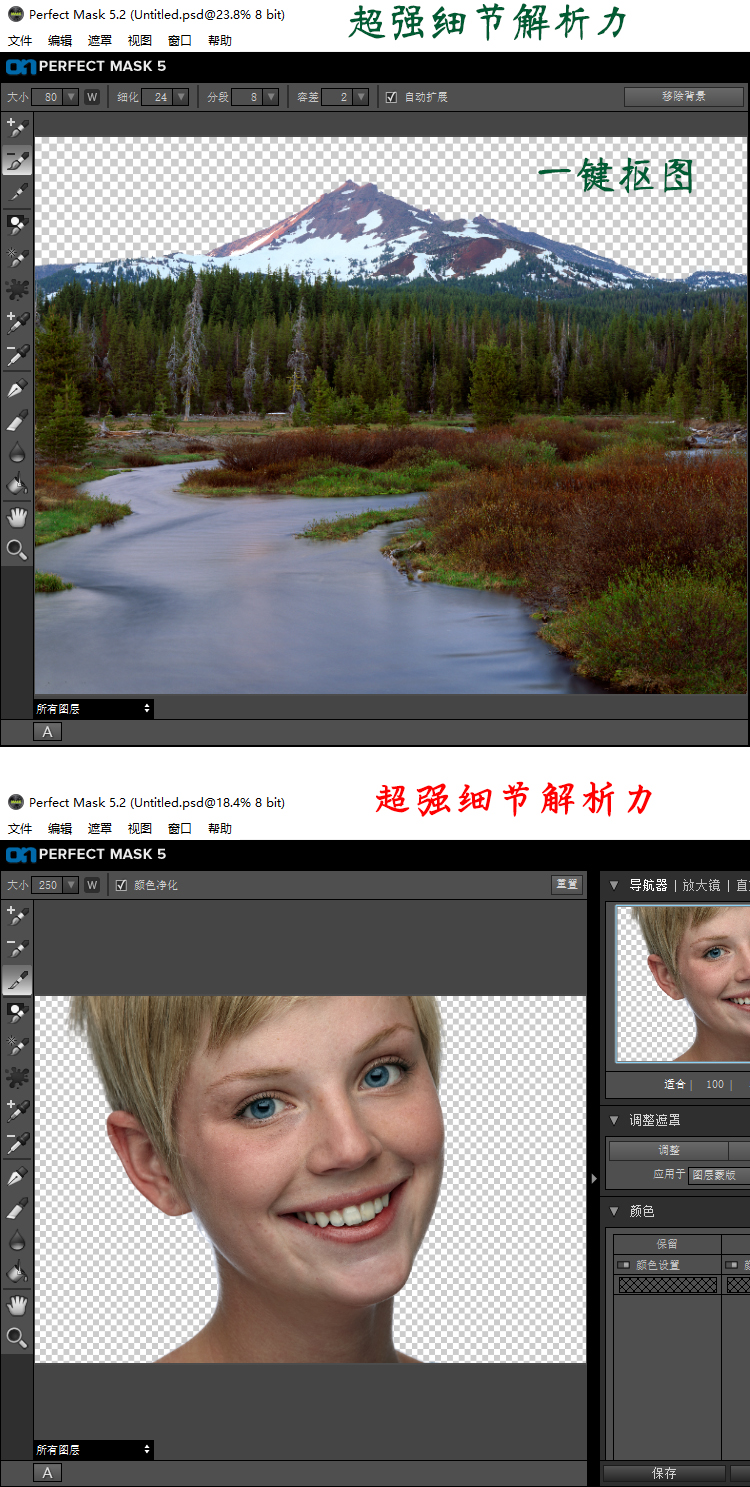Screen dimensions: 750x1487
Task: Click the 重置 button
Action: click(x=567, y=884)
